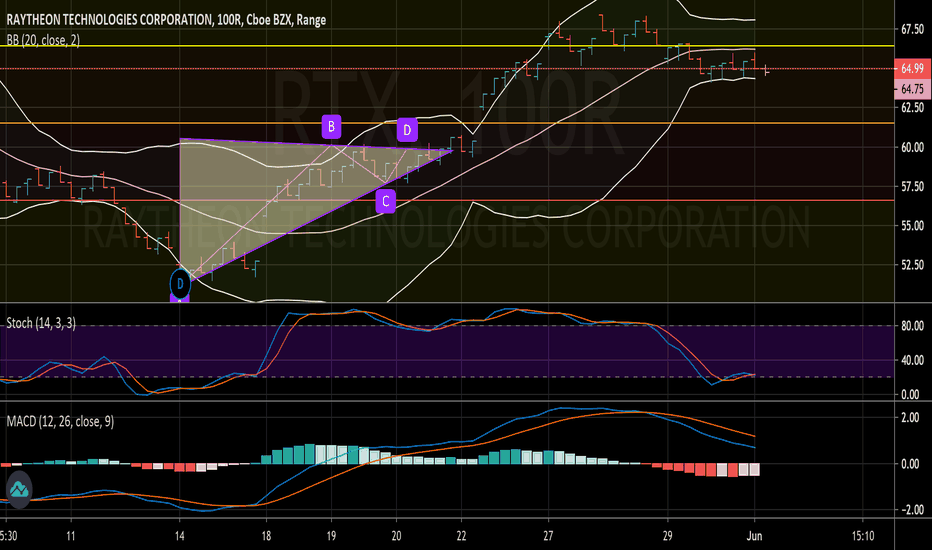Select the purple B pattern point label
The width and height of the screenshot is (932, 550).
coord(331,127)
